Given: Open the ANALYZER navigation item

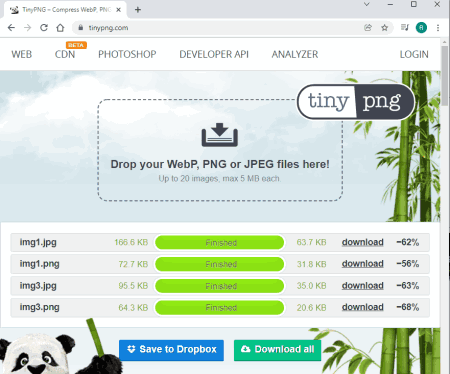Looking at the screenshot, I should [x=295, y=54].
